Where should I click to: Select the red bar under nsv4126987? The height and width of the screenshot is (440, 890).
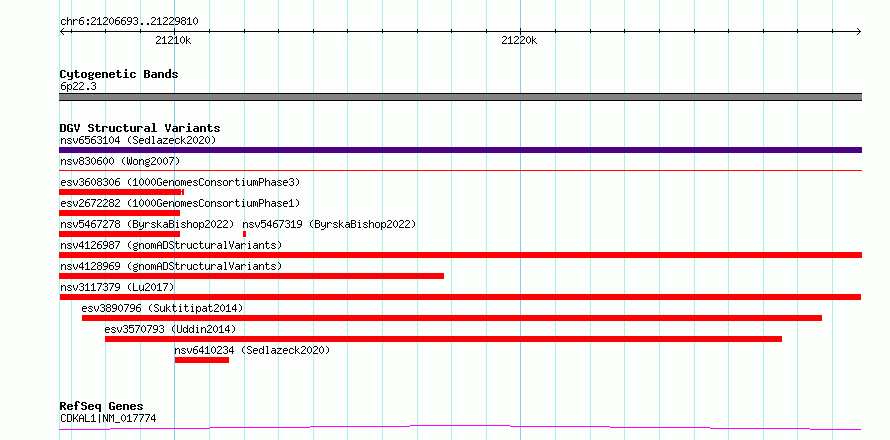click(x=460, y=255)
